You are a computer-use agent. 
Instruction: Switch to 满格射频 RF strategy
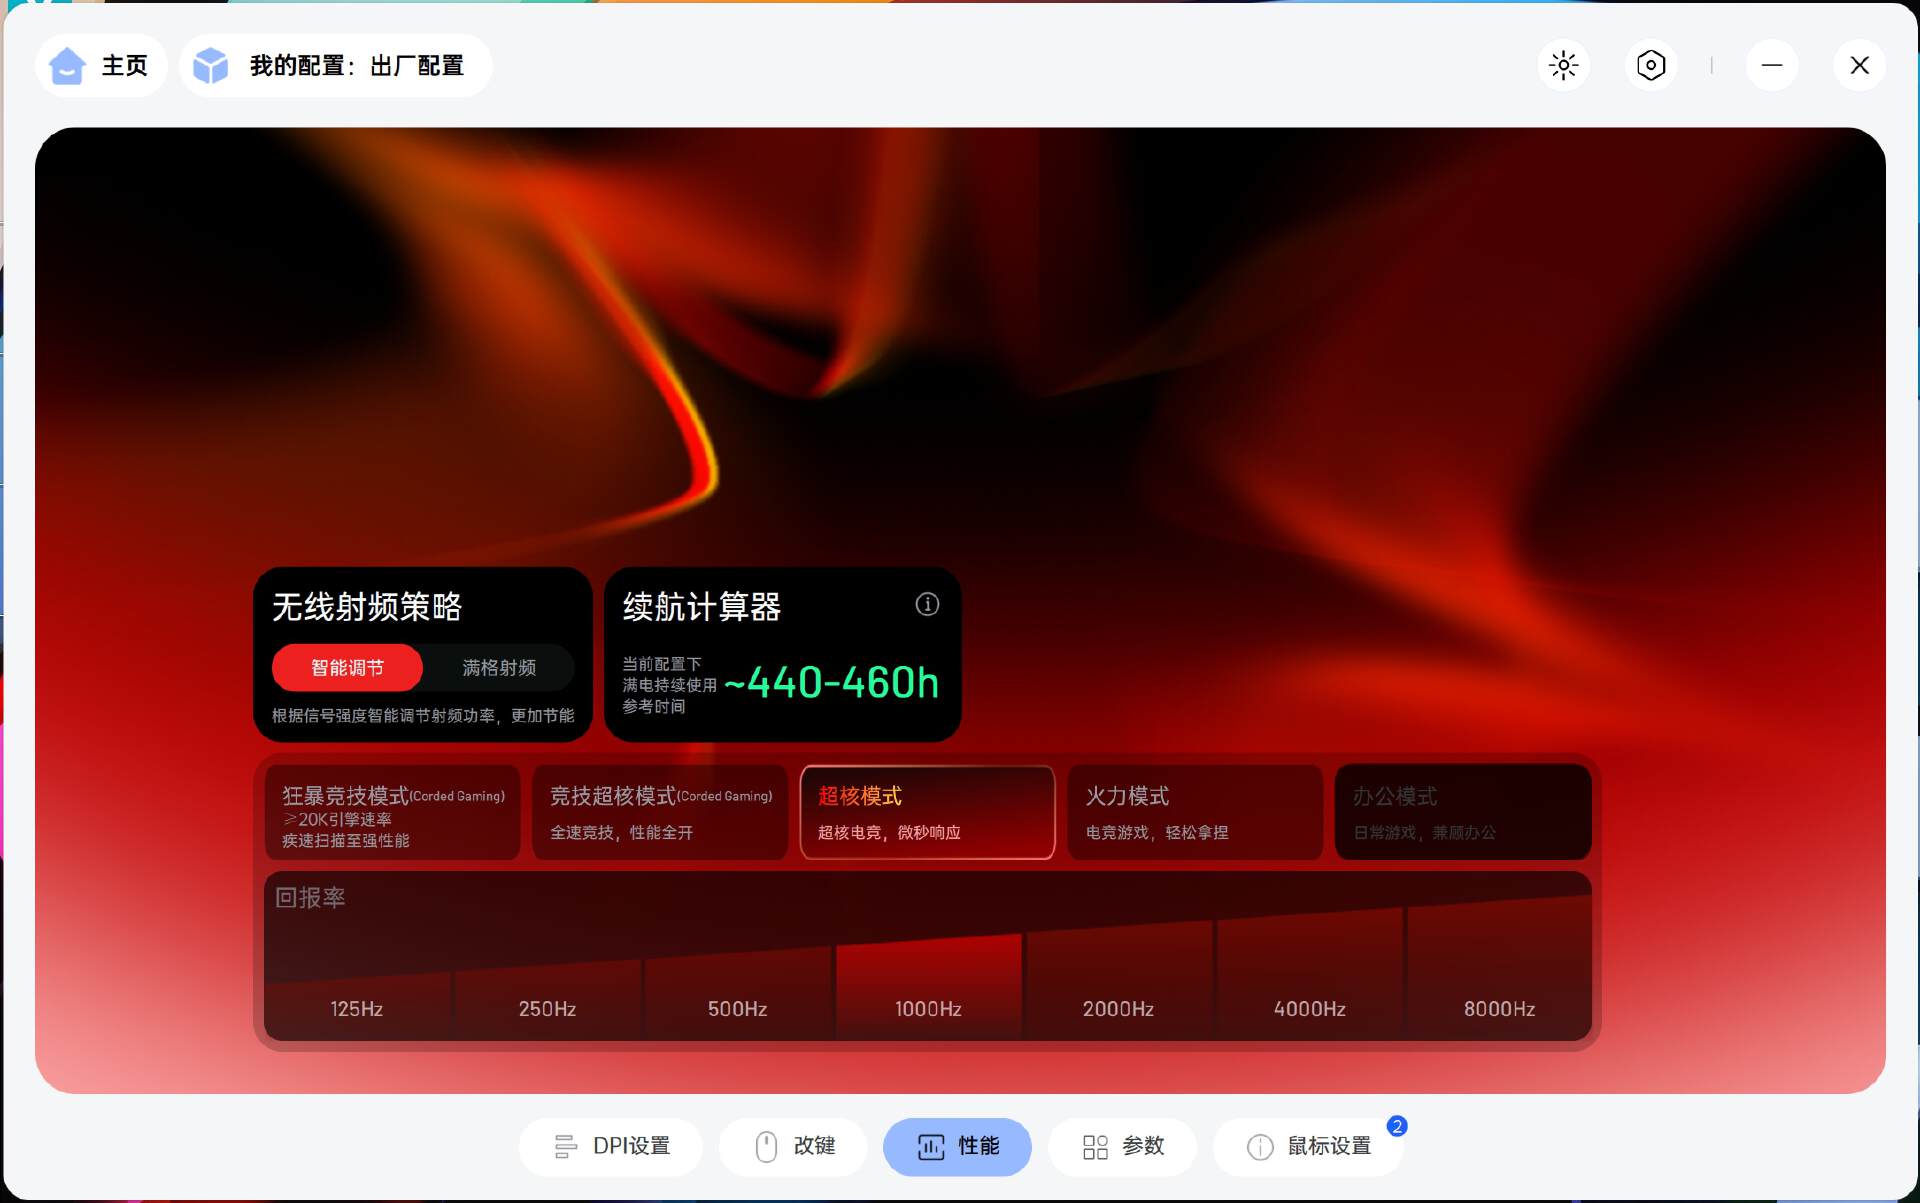[498, 668]
